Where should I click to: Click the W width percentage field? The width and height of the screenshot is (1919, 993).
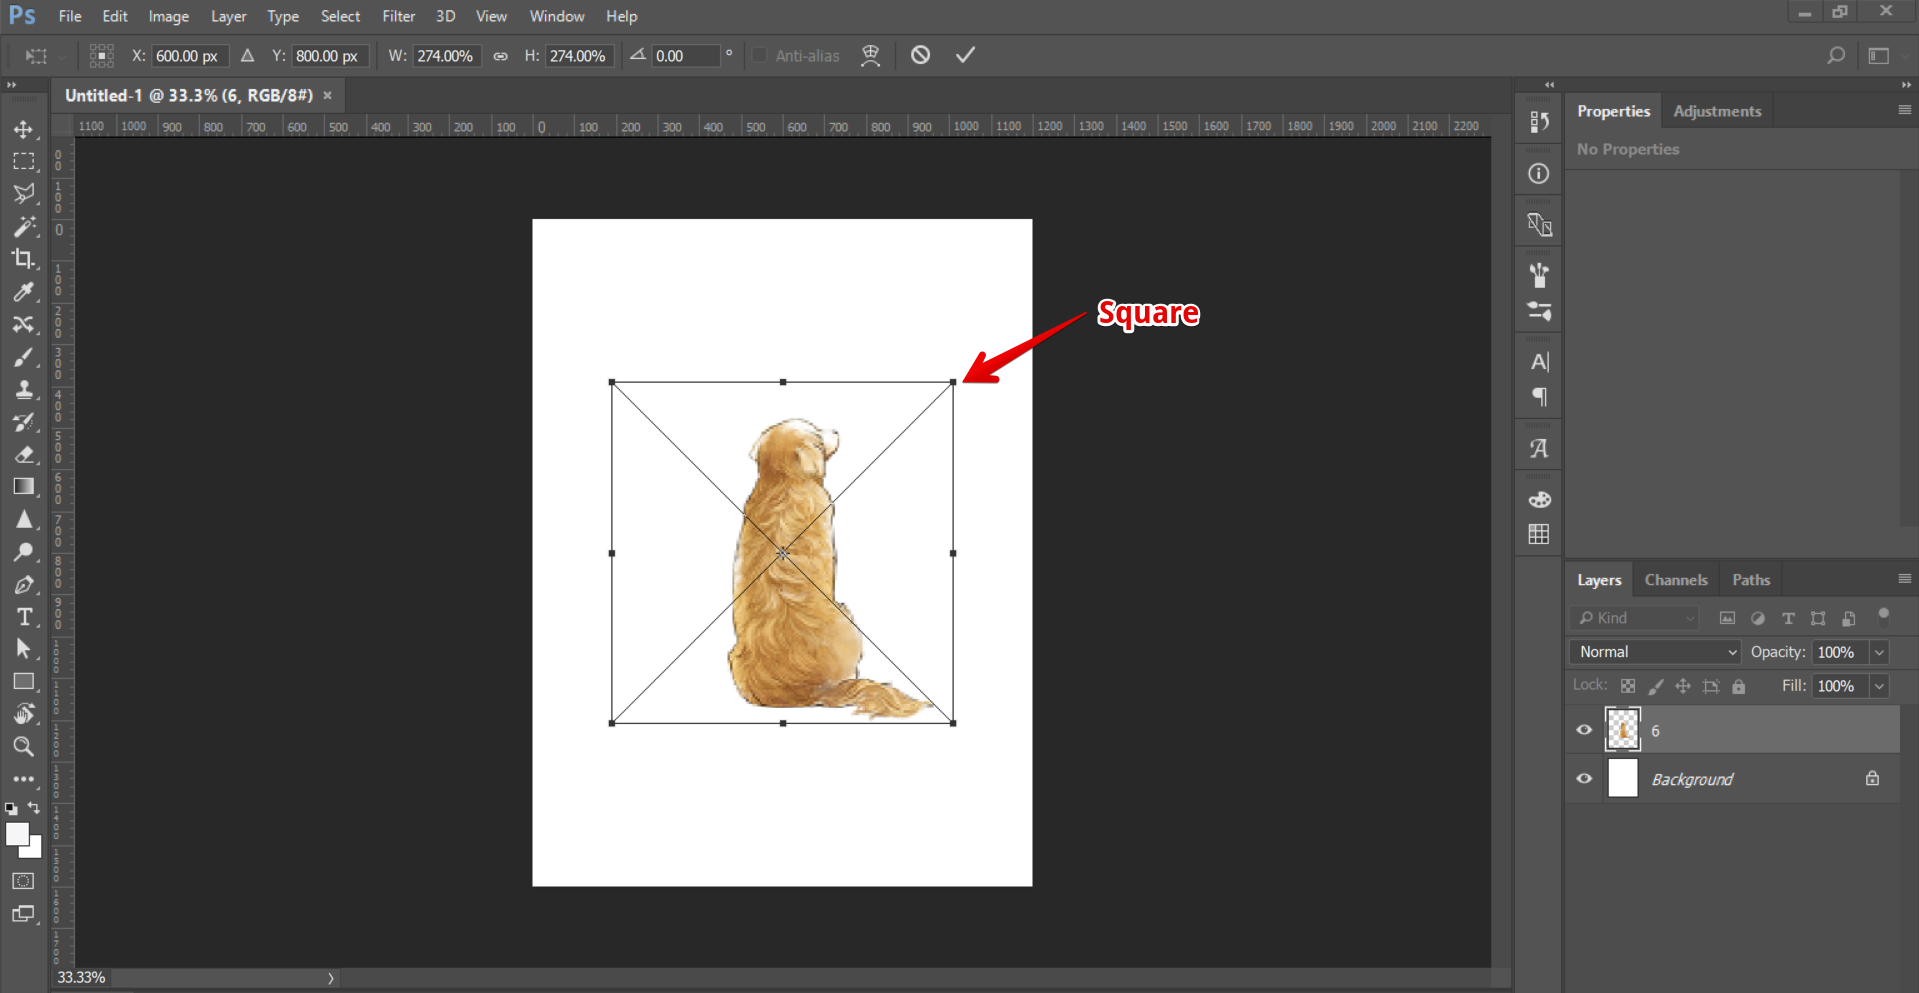click(445, 56)
